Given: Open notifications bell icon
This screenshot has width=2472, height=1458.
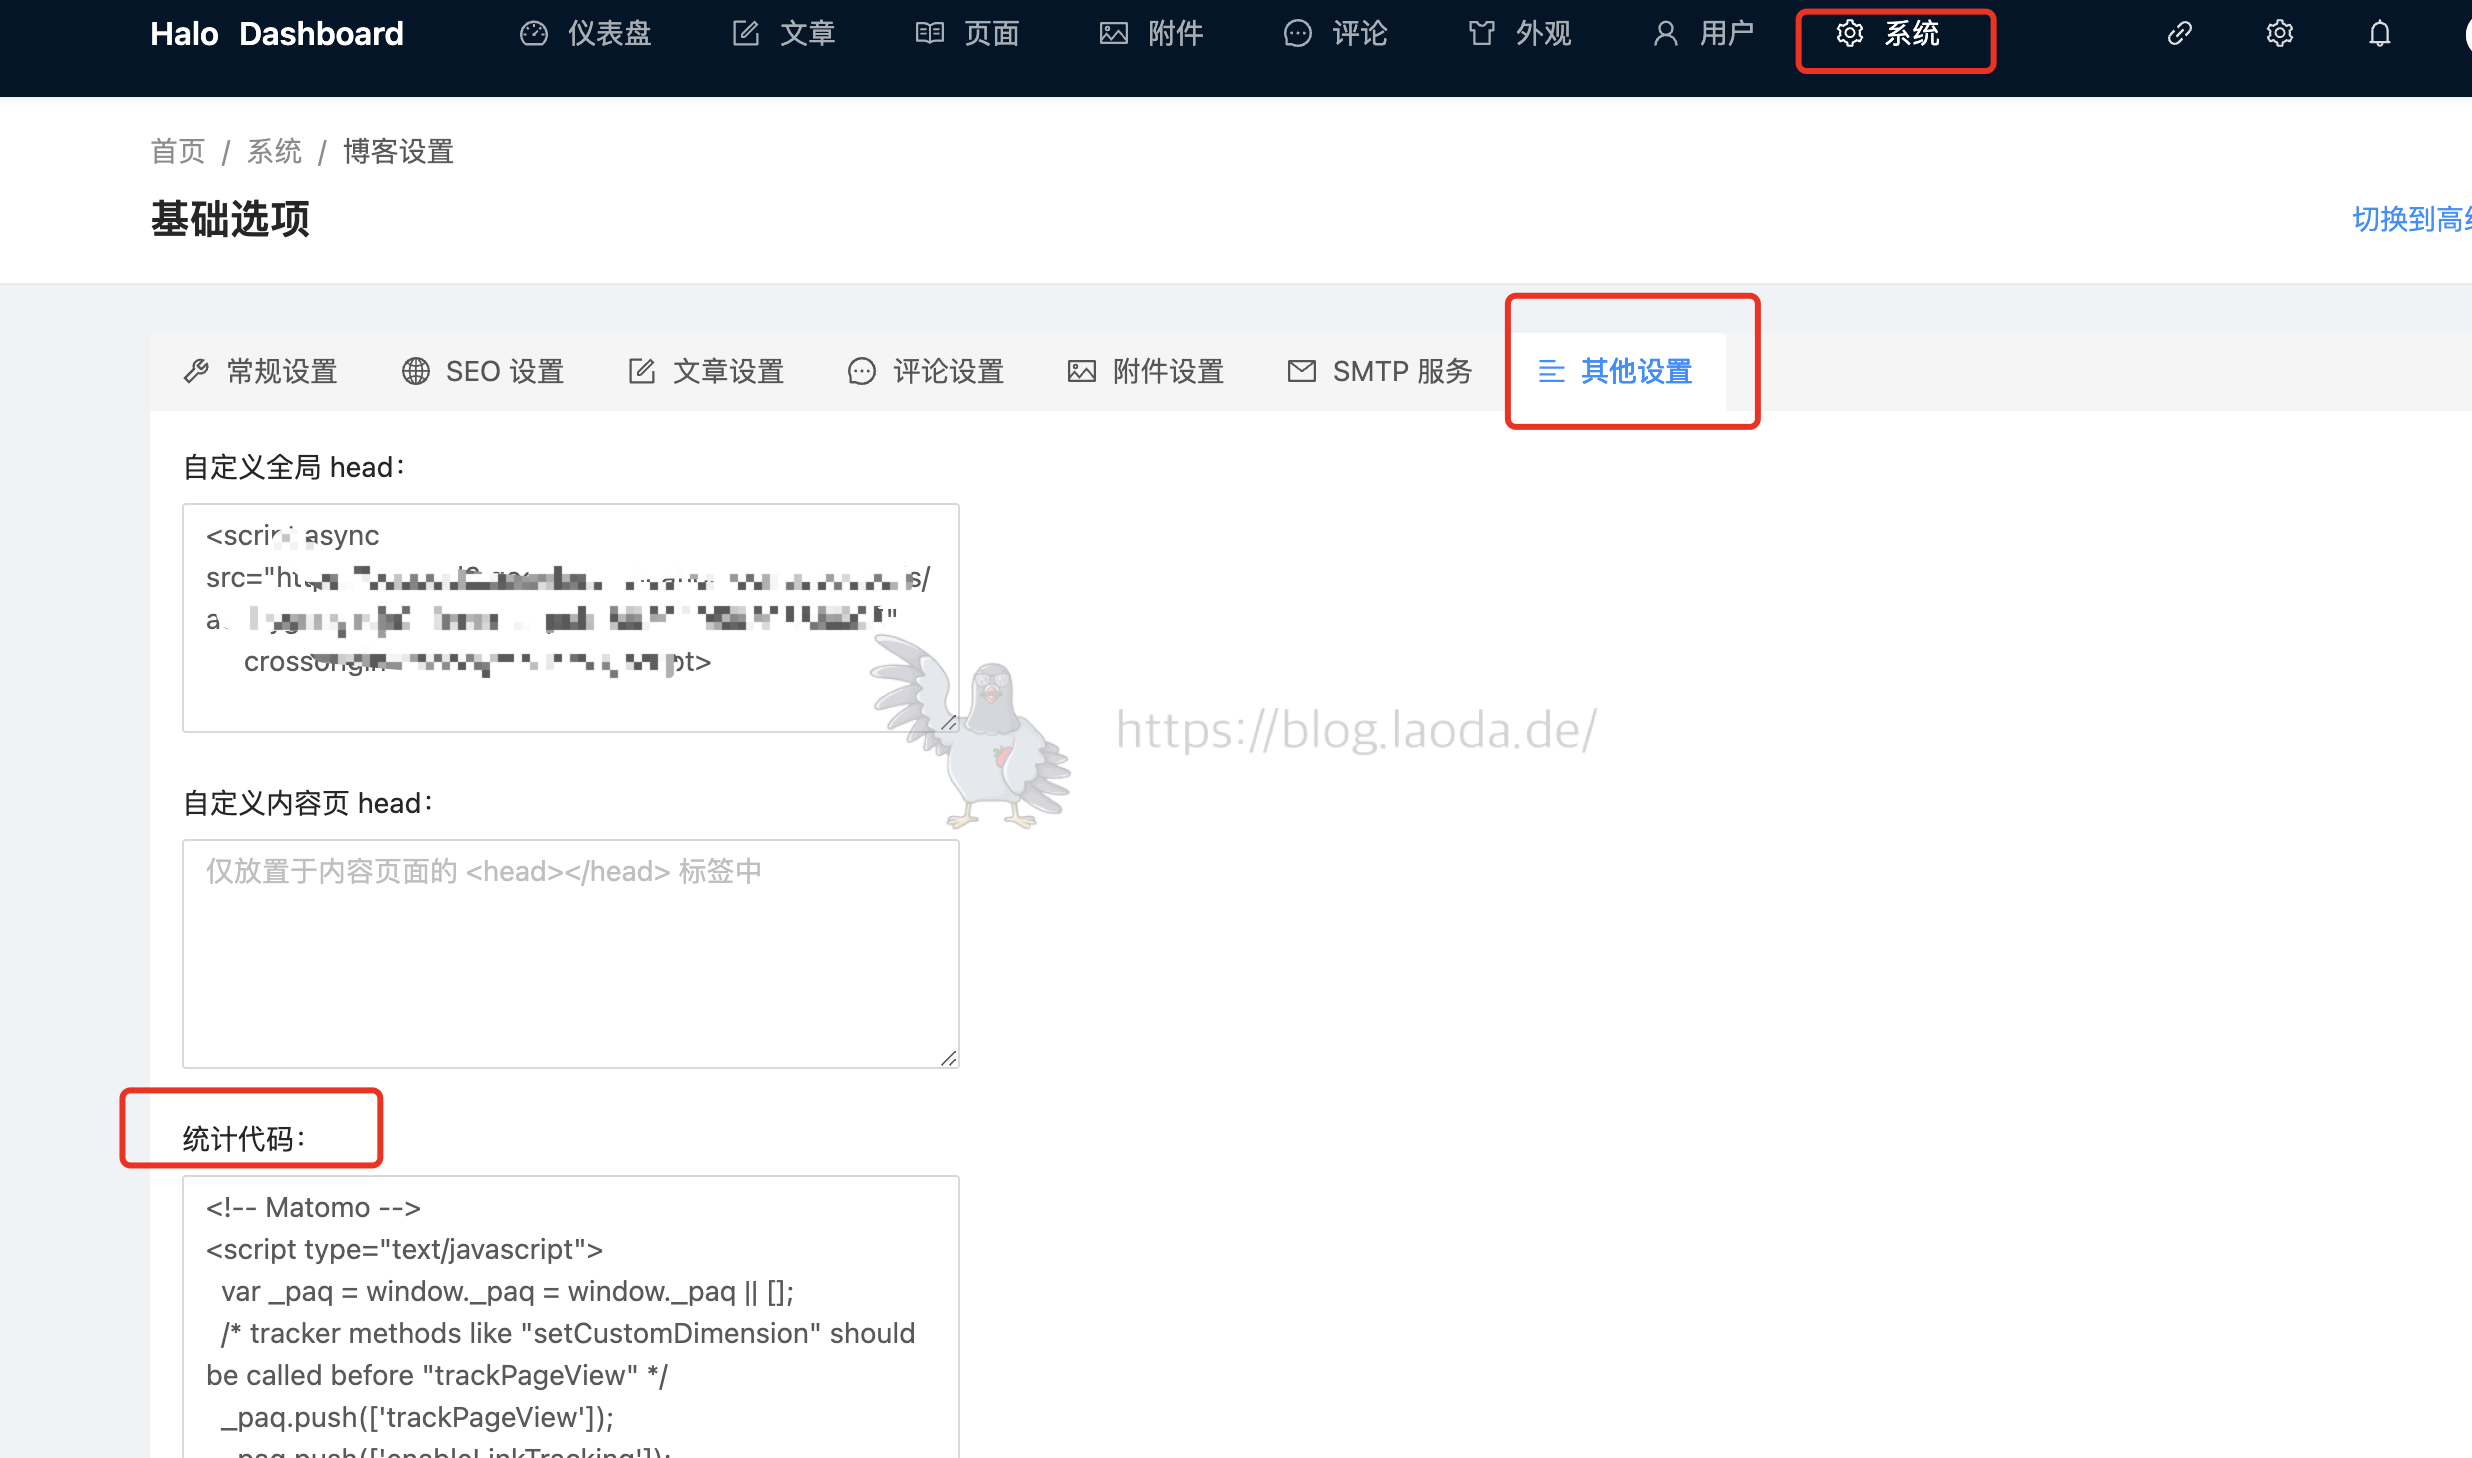Looking at the screenshot, I should point(2379,34).
